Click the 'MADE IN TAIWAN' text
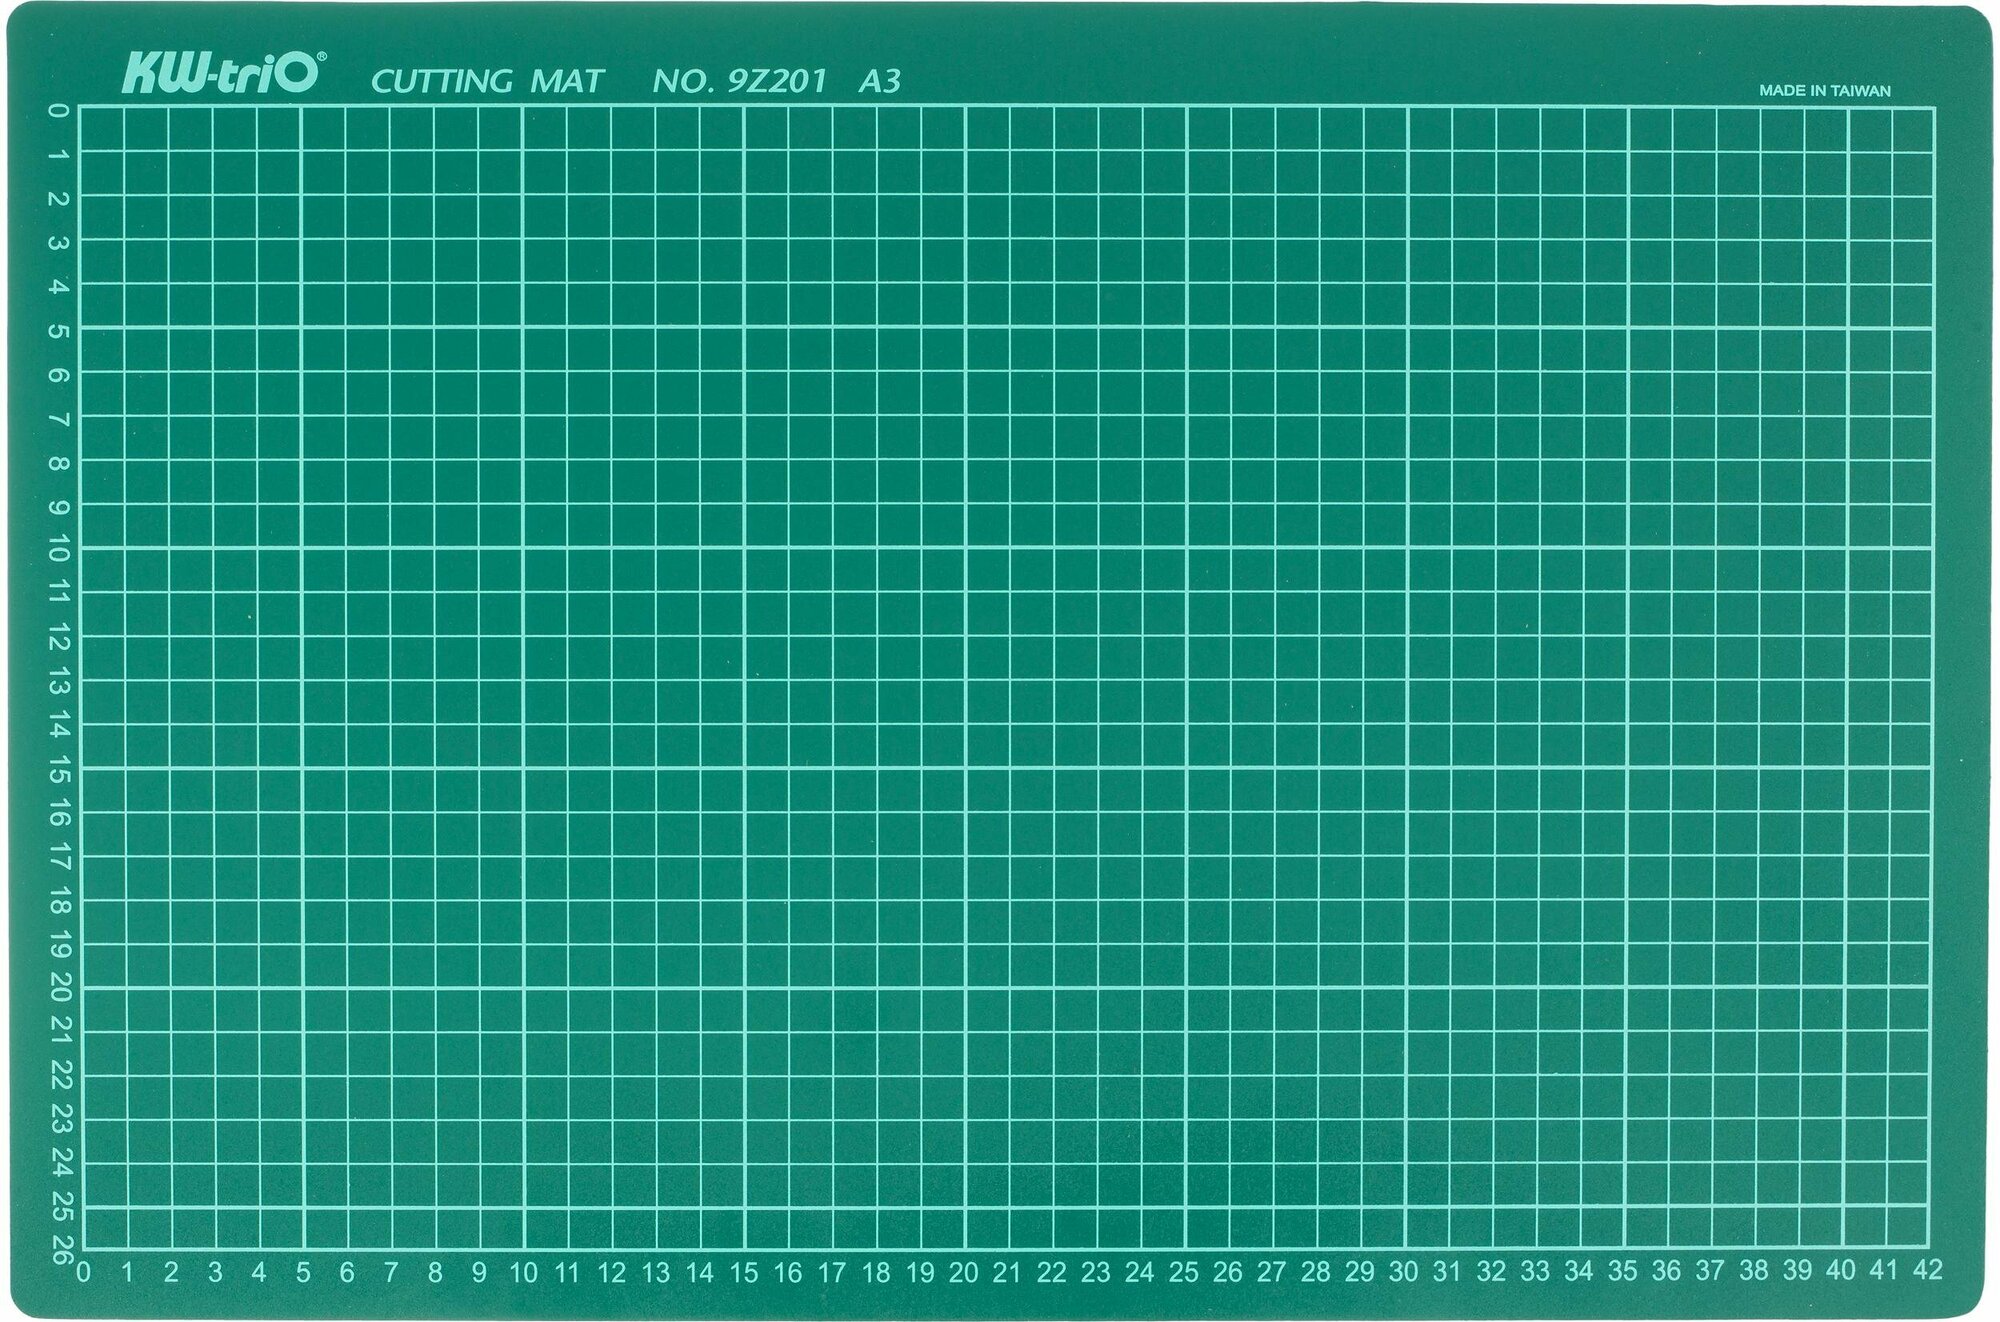Image resolution: width=2000 pixels, height=1322 pixels. click(x=1825, y=90)
